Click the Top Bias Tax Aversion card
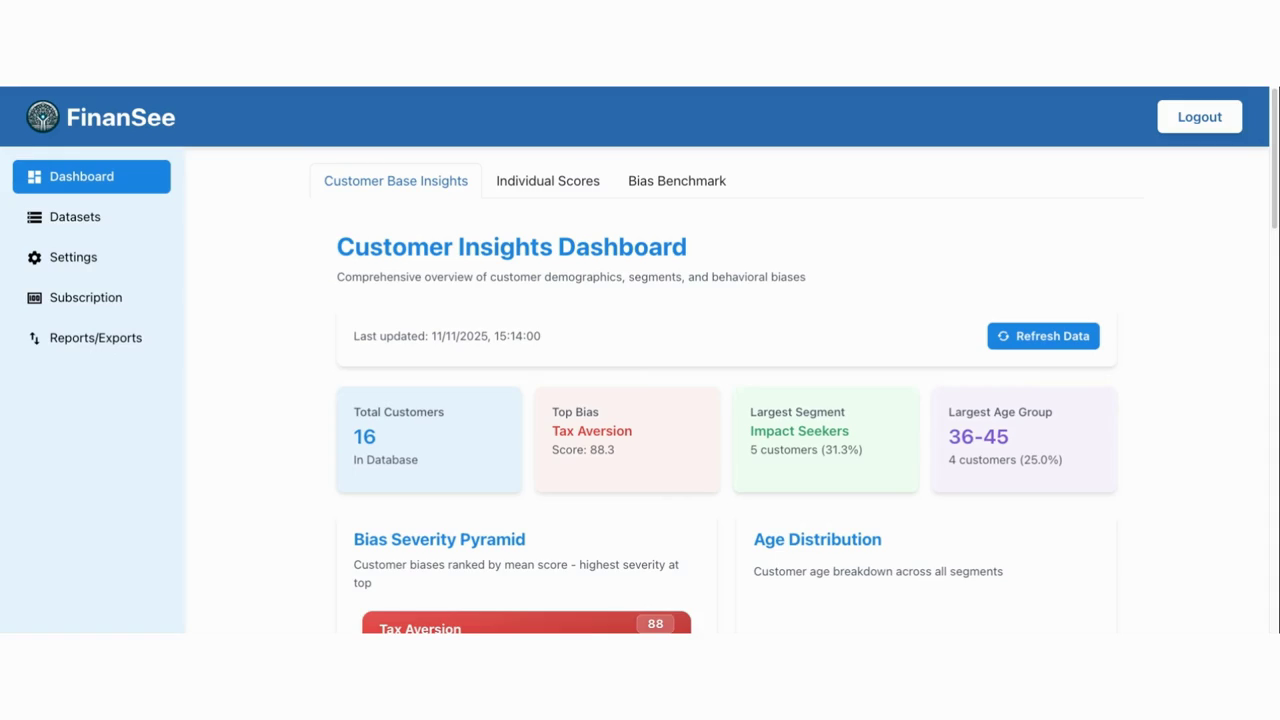1280x720 pixels. [627, 439]
